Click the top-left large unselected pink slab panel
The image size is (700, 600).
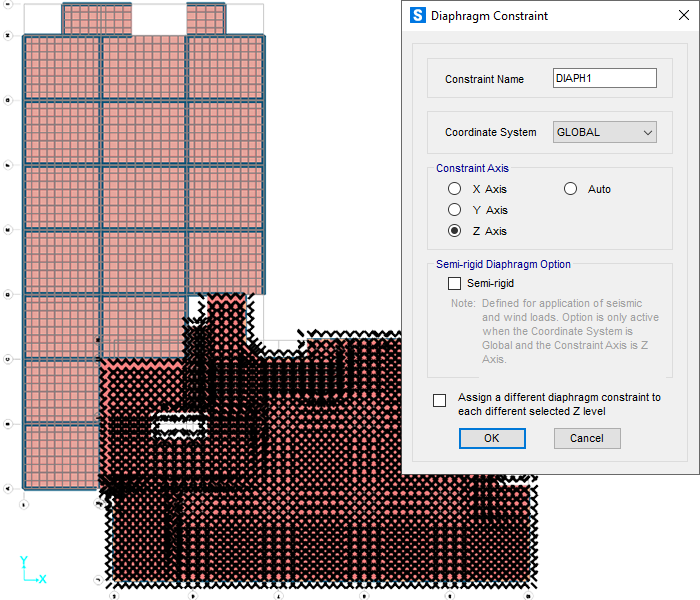pyautogui.click(x=60, y=67)
